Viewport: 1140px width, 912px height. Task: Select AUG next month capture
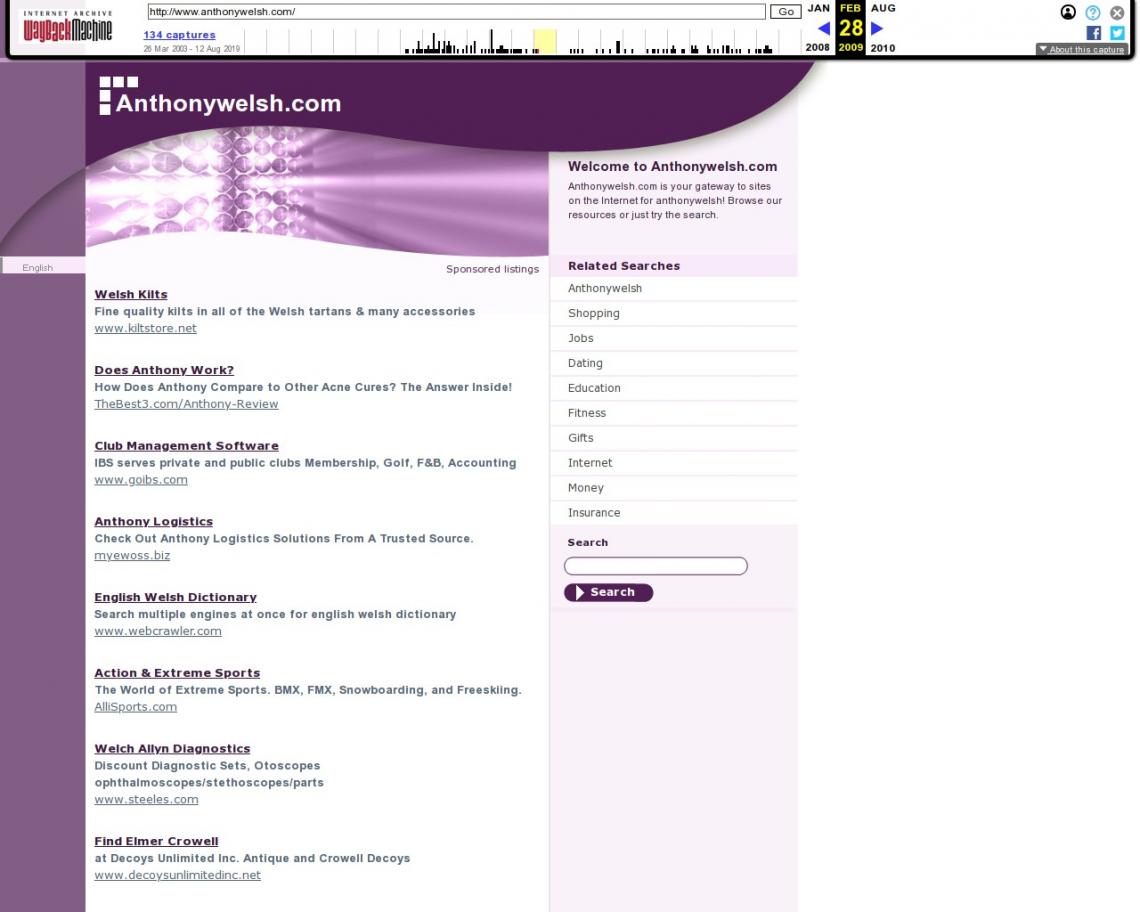[883, 8]
